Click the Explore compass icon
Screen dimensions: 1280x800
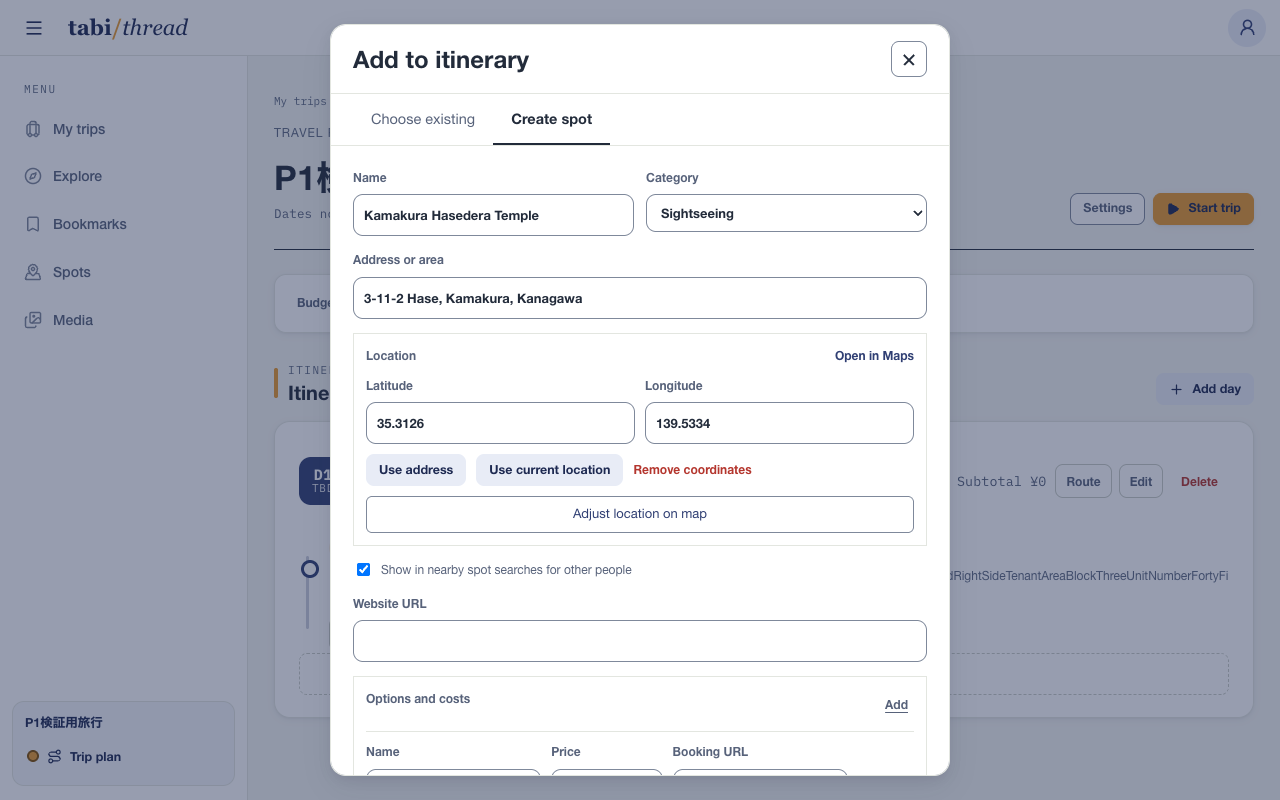[33, 176]
